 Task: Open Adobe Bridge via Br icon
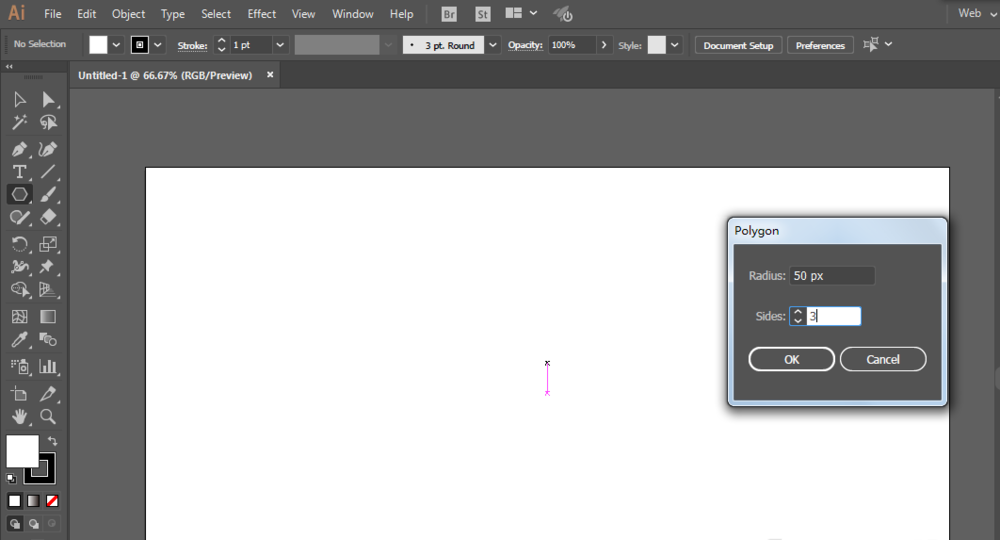450,14
